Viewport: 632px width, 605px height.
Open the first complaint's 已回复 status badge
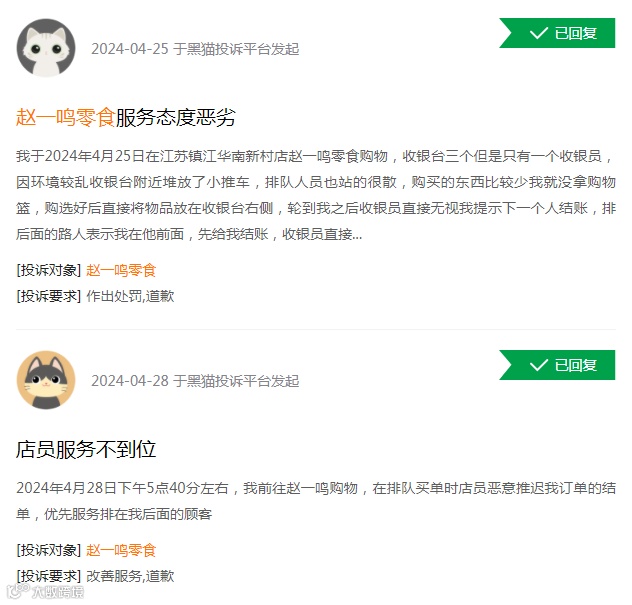pyautogui.click(x=557, y=33)
